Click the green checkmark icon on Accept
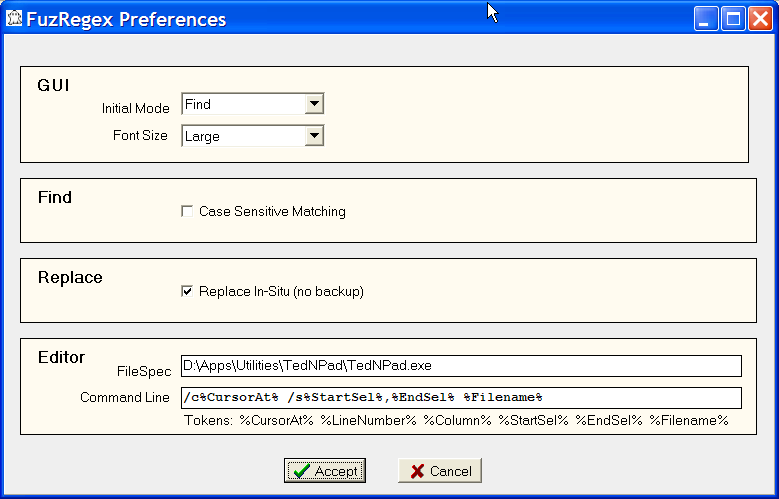Image resolution: width=779 pixels, height=499 pixels. coord(301,471)
